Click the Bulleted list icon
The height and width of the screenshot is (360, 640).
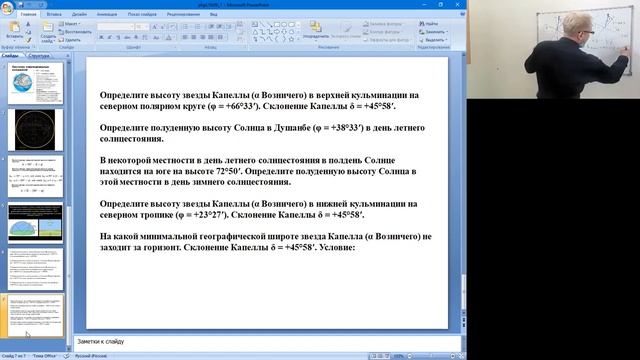coord(186,27)
